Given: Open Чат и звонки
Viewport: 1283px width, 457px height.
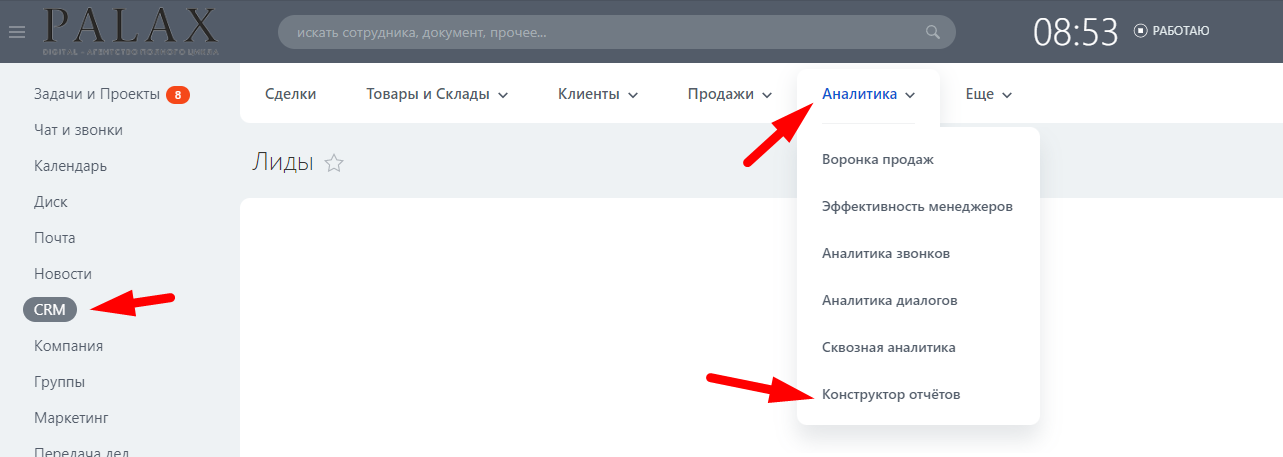Looking at the screenshot, I should (78, 130).
